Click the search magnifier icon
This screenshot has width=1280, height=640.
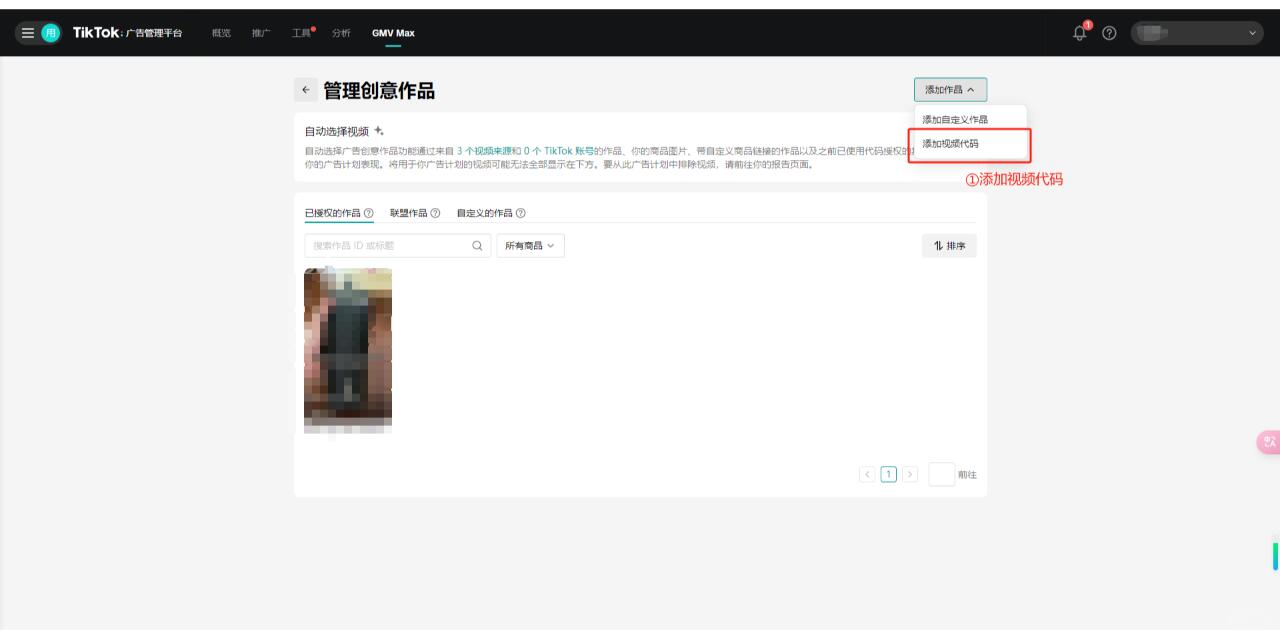click(477, 245)
